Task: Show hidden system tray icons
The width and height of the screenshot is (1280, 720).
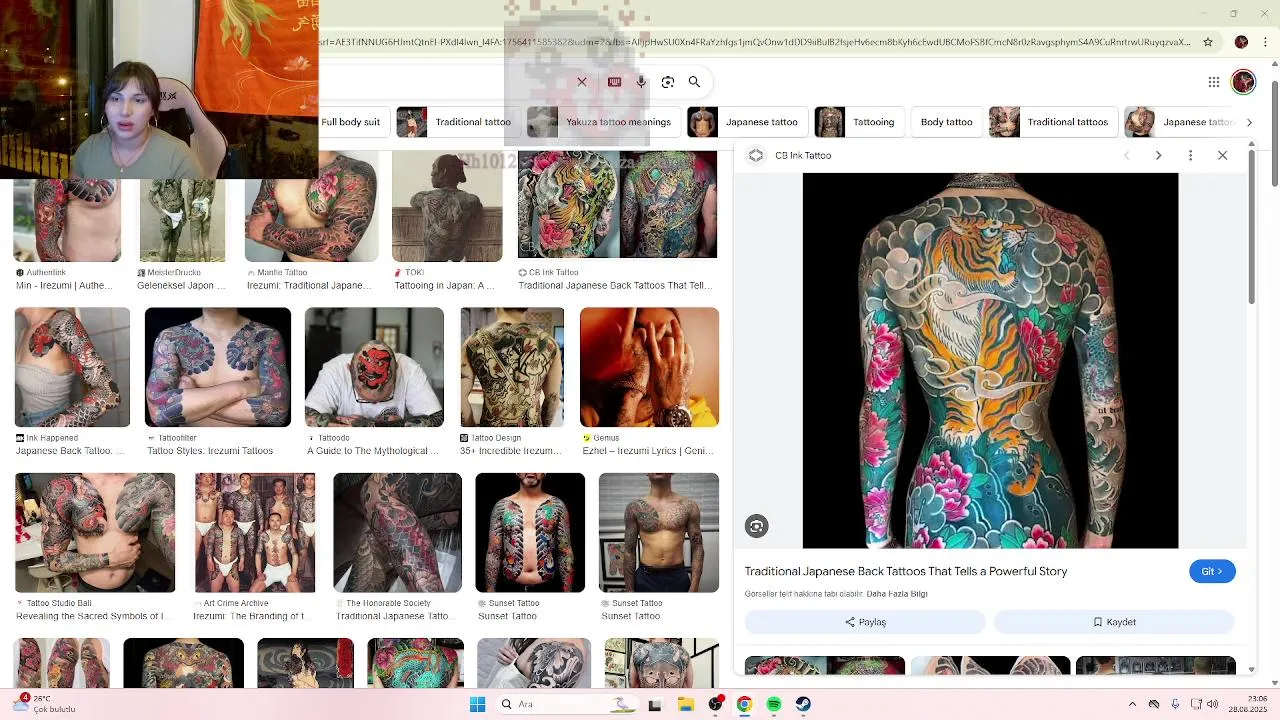Action: (x=1132, y=704)
